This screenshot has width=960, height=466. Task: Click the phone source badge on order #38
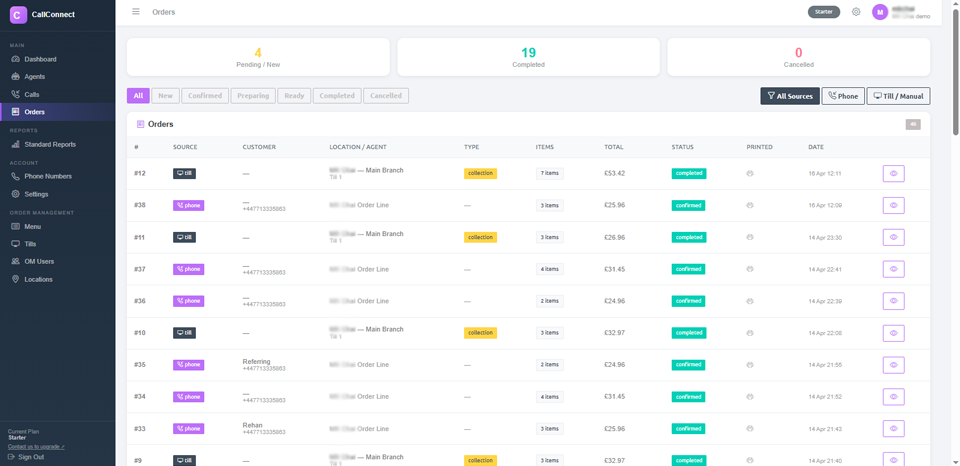[x=189, y=205]
